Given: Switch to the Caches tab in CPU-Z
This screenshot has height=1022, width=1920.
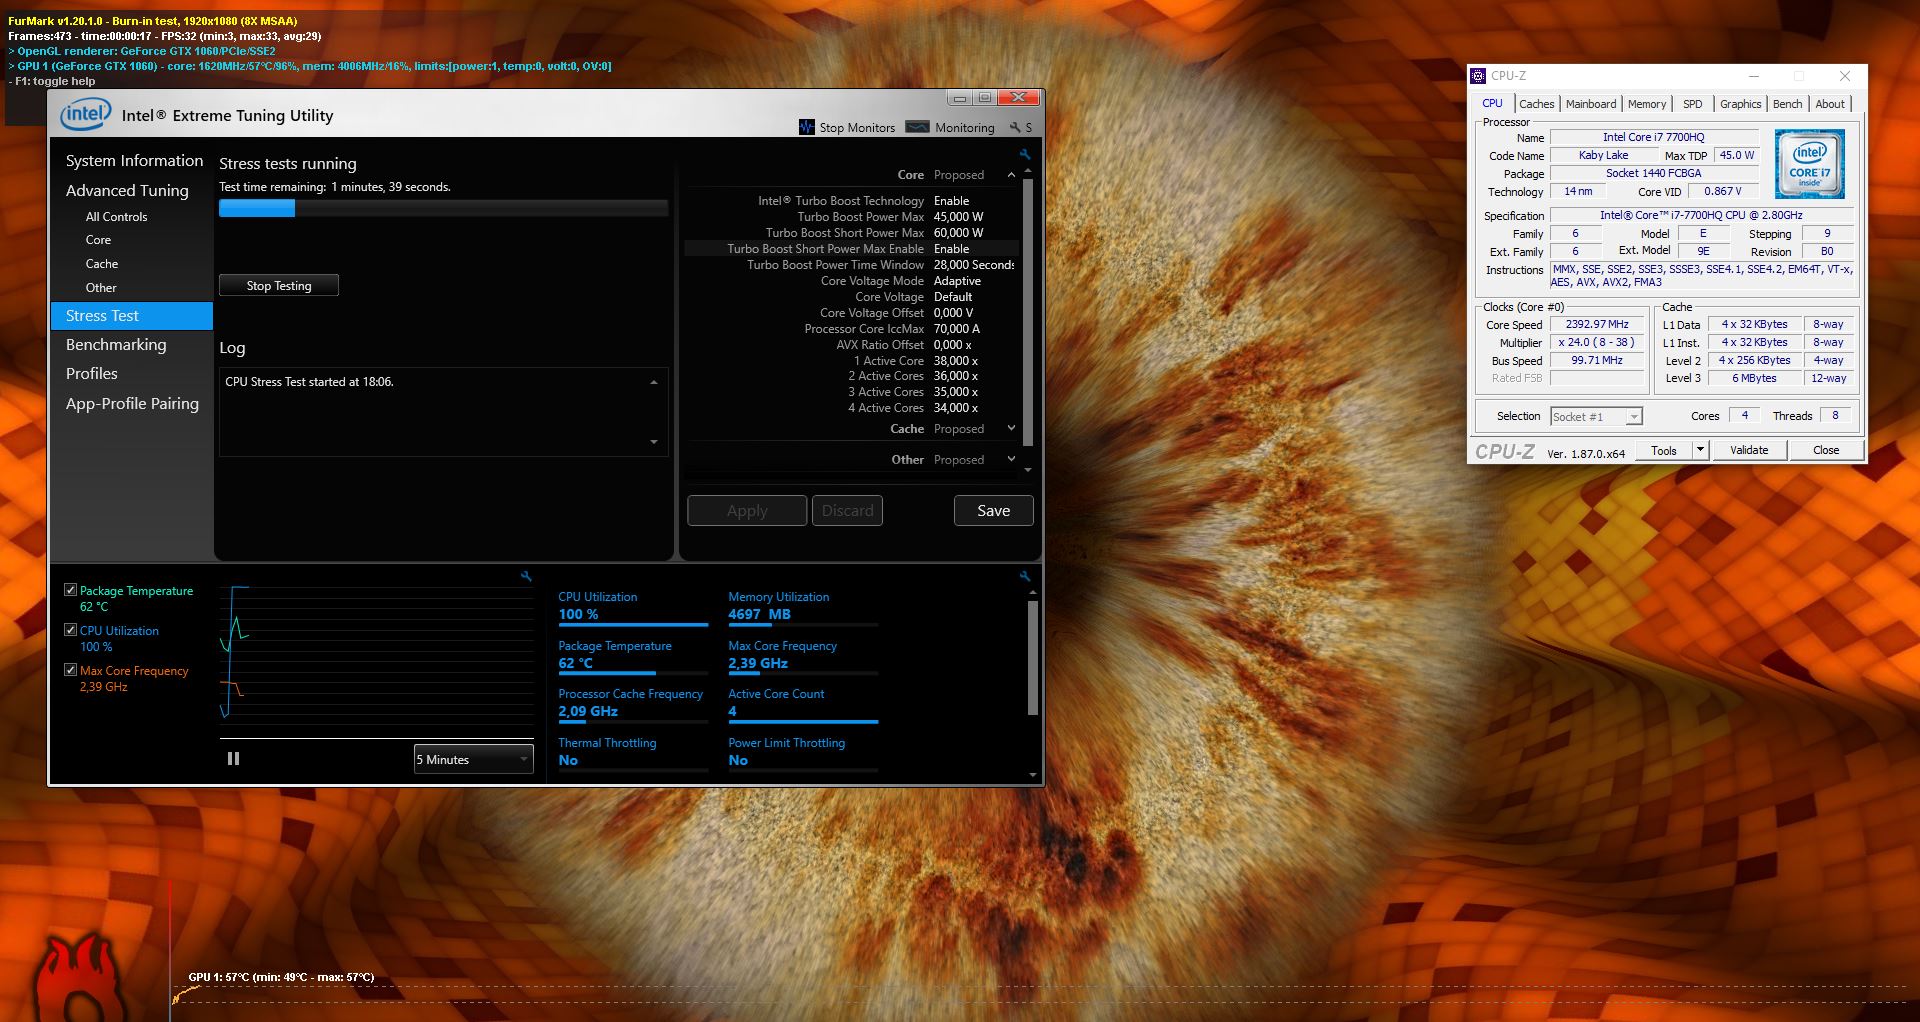Looking at the screenshot, I should point(1536,104).
